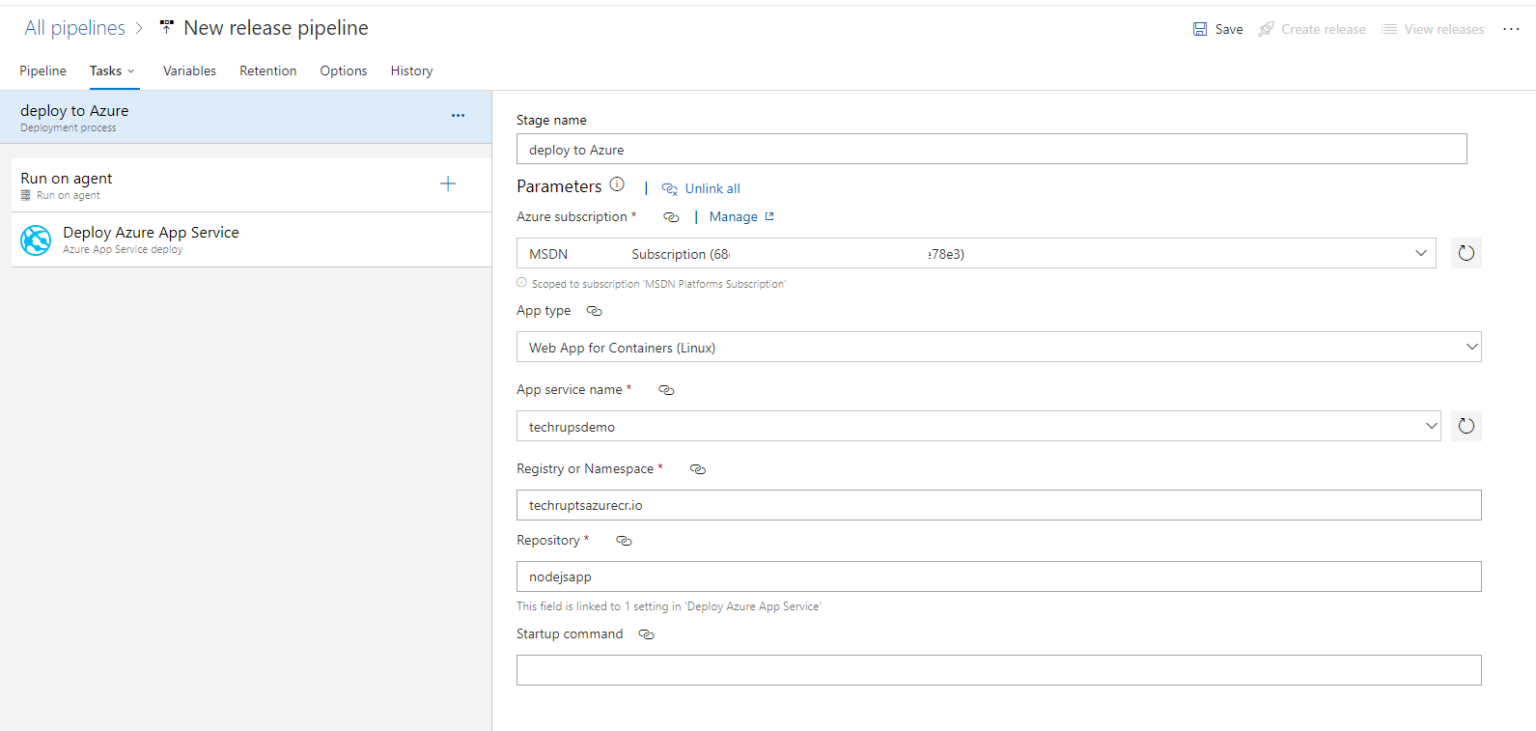
Task: Refresh the App service name list
Action: coord(1466,425)
